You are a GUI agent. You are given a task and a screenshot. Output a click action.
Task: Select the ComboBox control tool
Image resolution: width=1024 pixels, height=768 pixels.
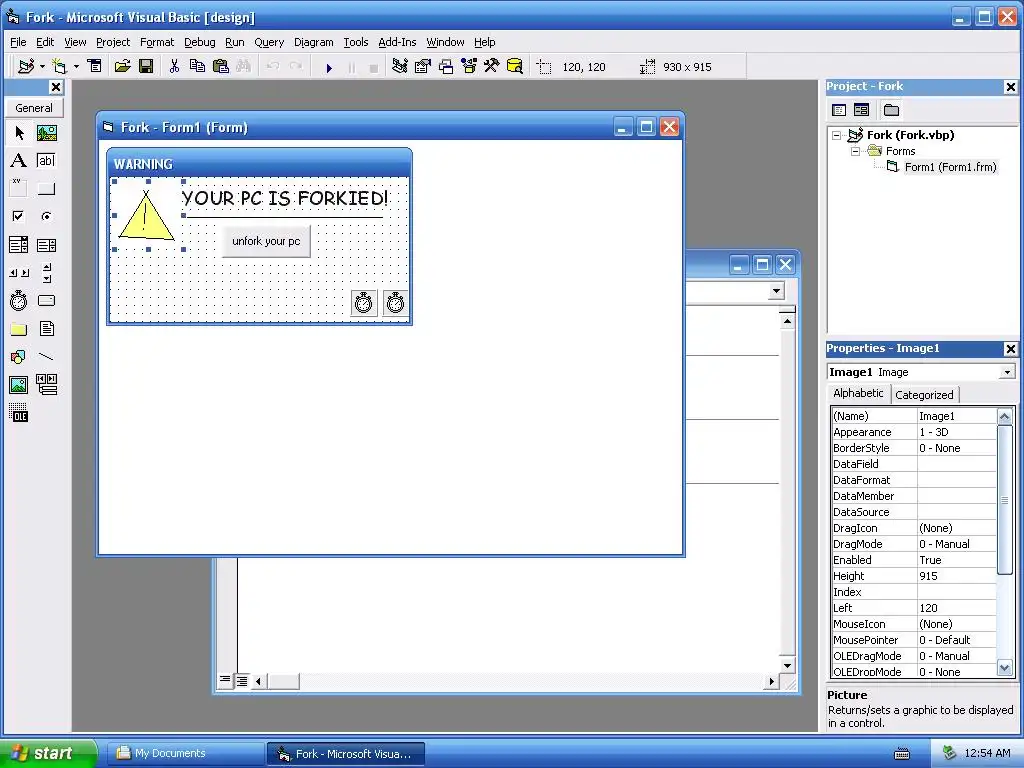(x=19, y=245)
